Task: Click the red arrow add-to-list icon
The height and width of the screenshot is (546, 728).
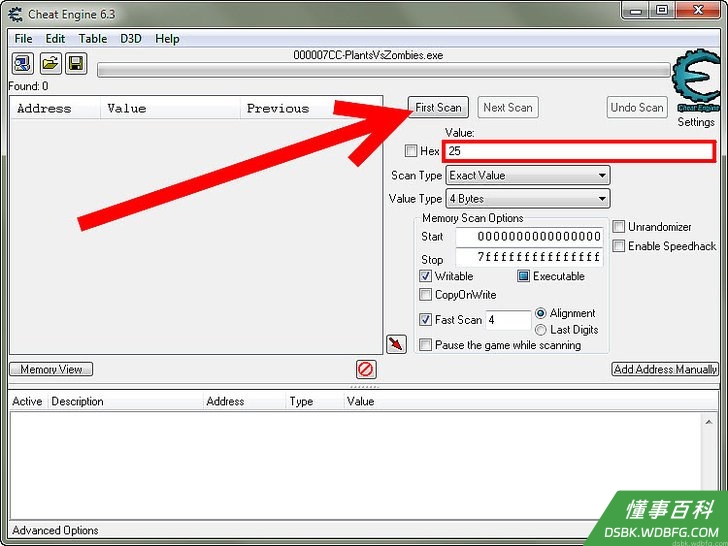Action: click(396, 344)
